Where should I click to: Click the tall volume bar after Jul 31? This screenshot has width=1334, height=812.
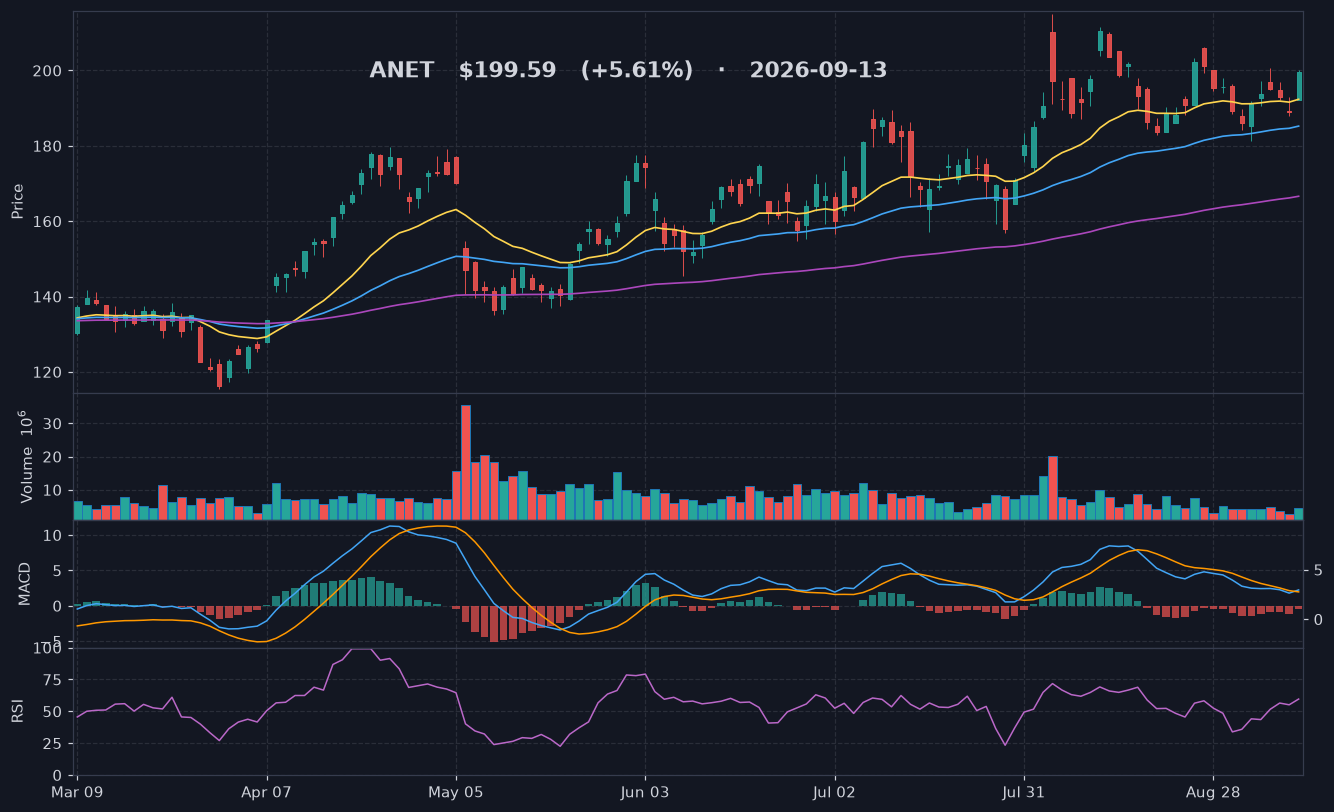pyautogui.click(x=1053, y=488)
